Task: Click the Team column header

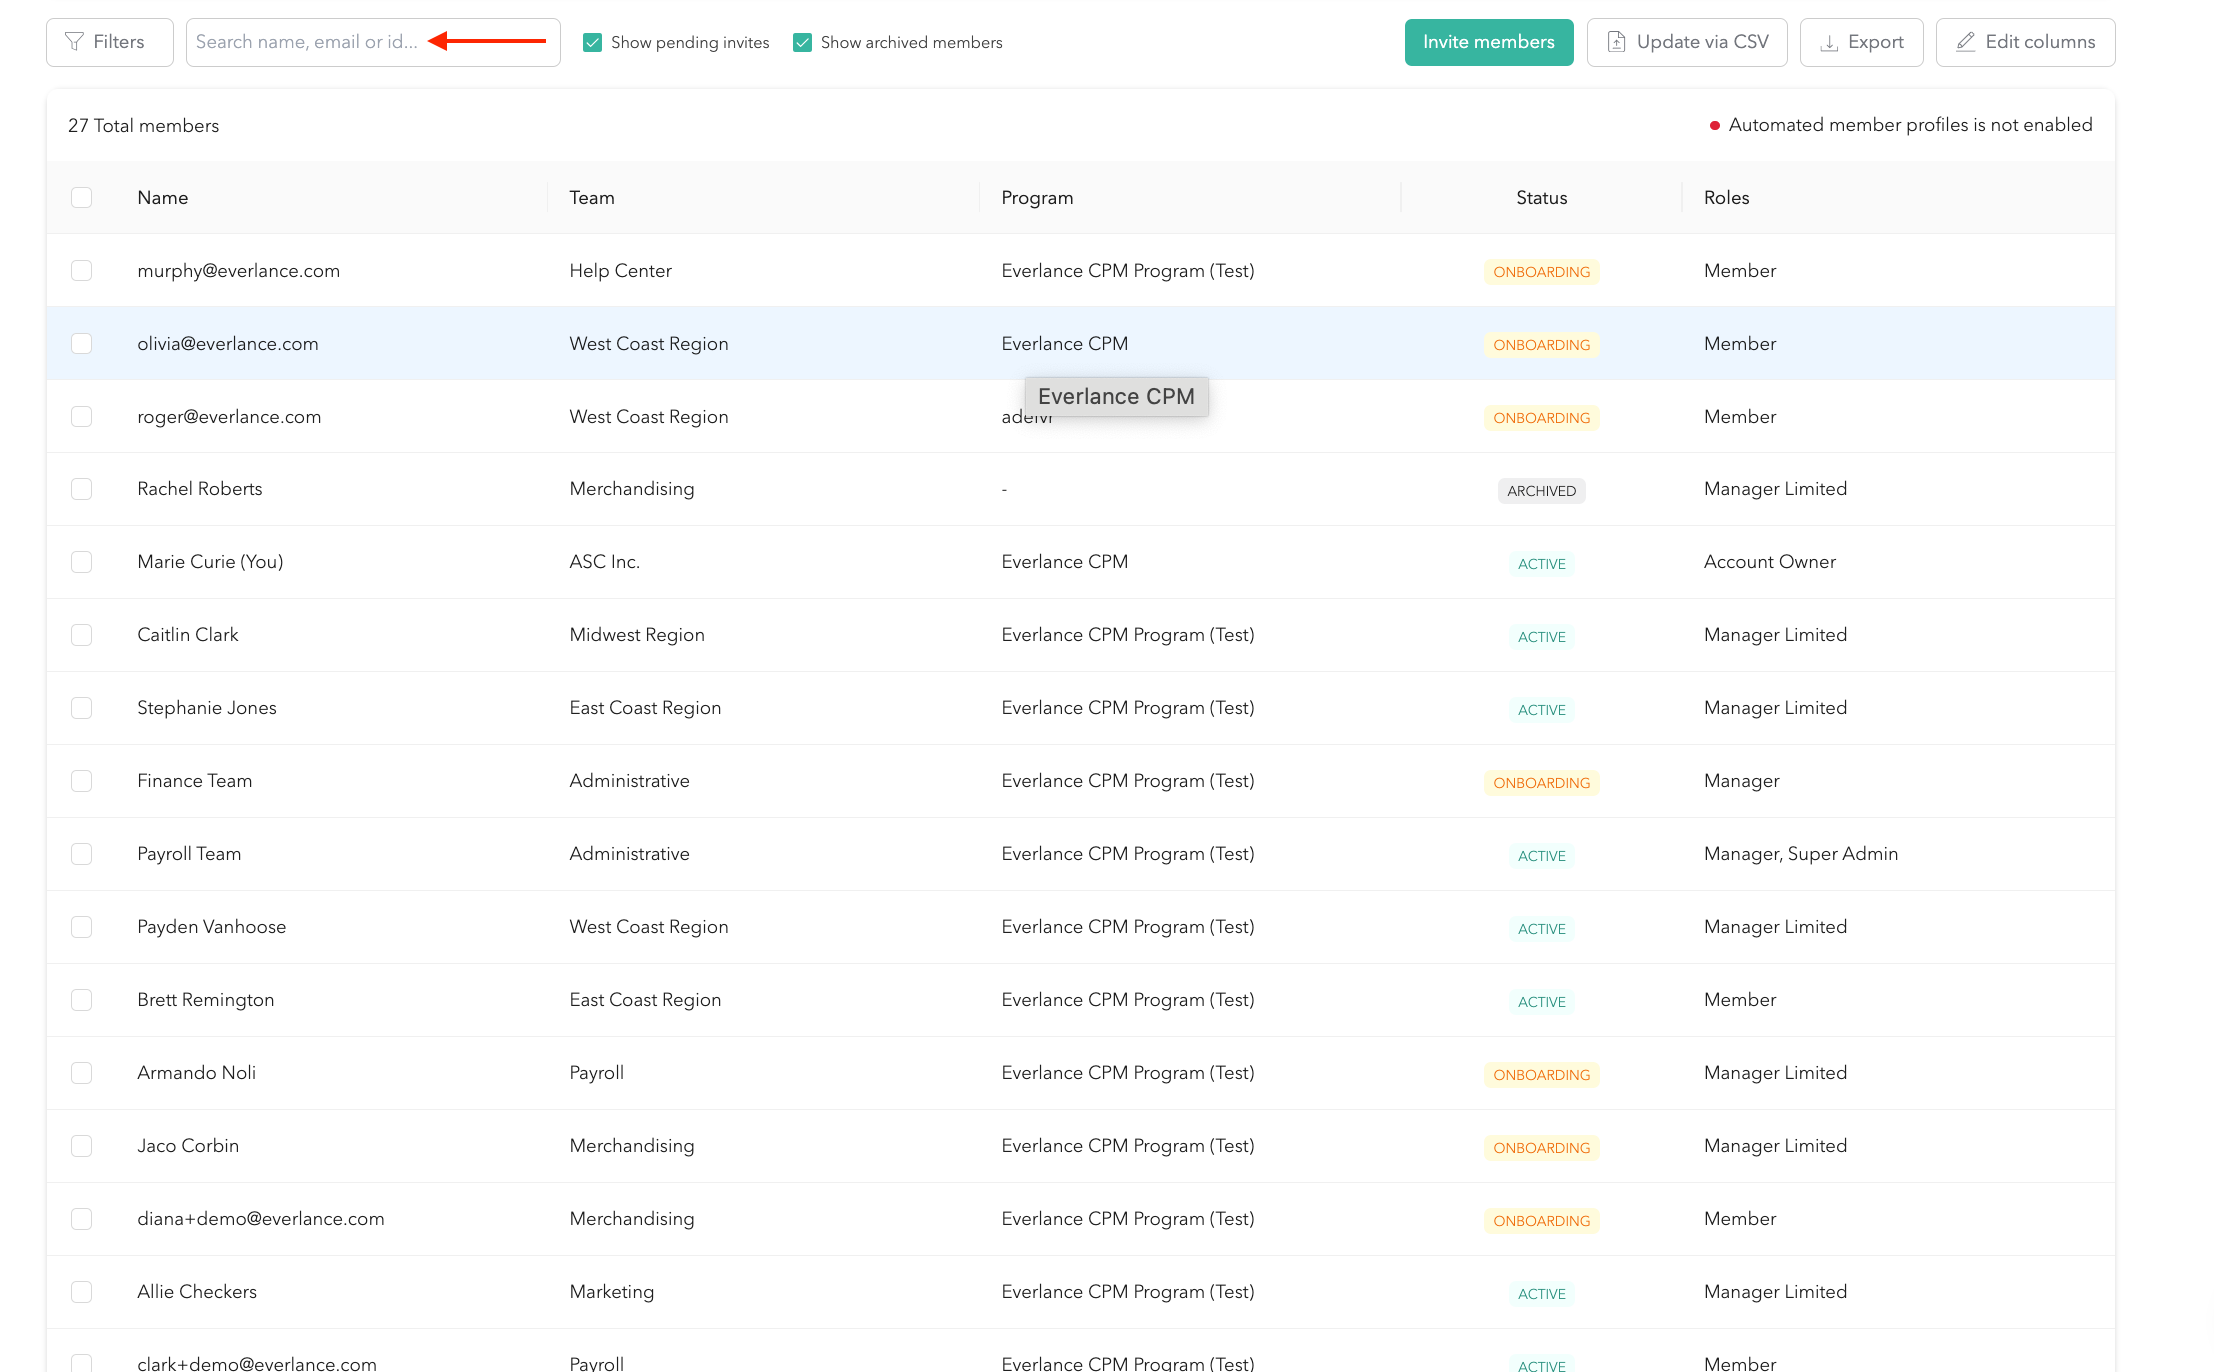Action: point(592,198)
